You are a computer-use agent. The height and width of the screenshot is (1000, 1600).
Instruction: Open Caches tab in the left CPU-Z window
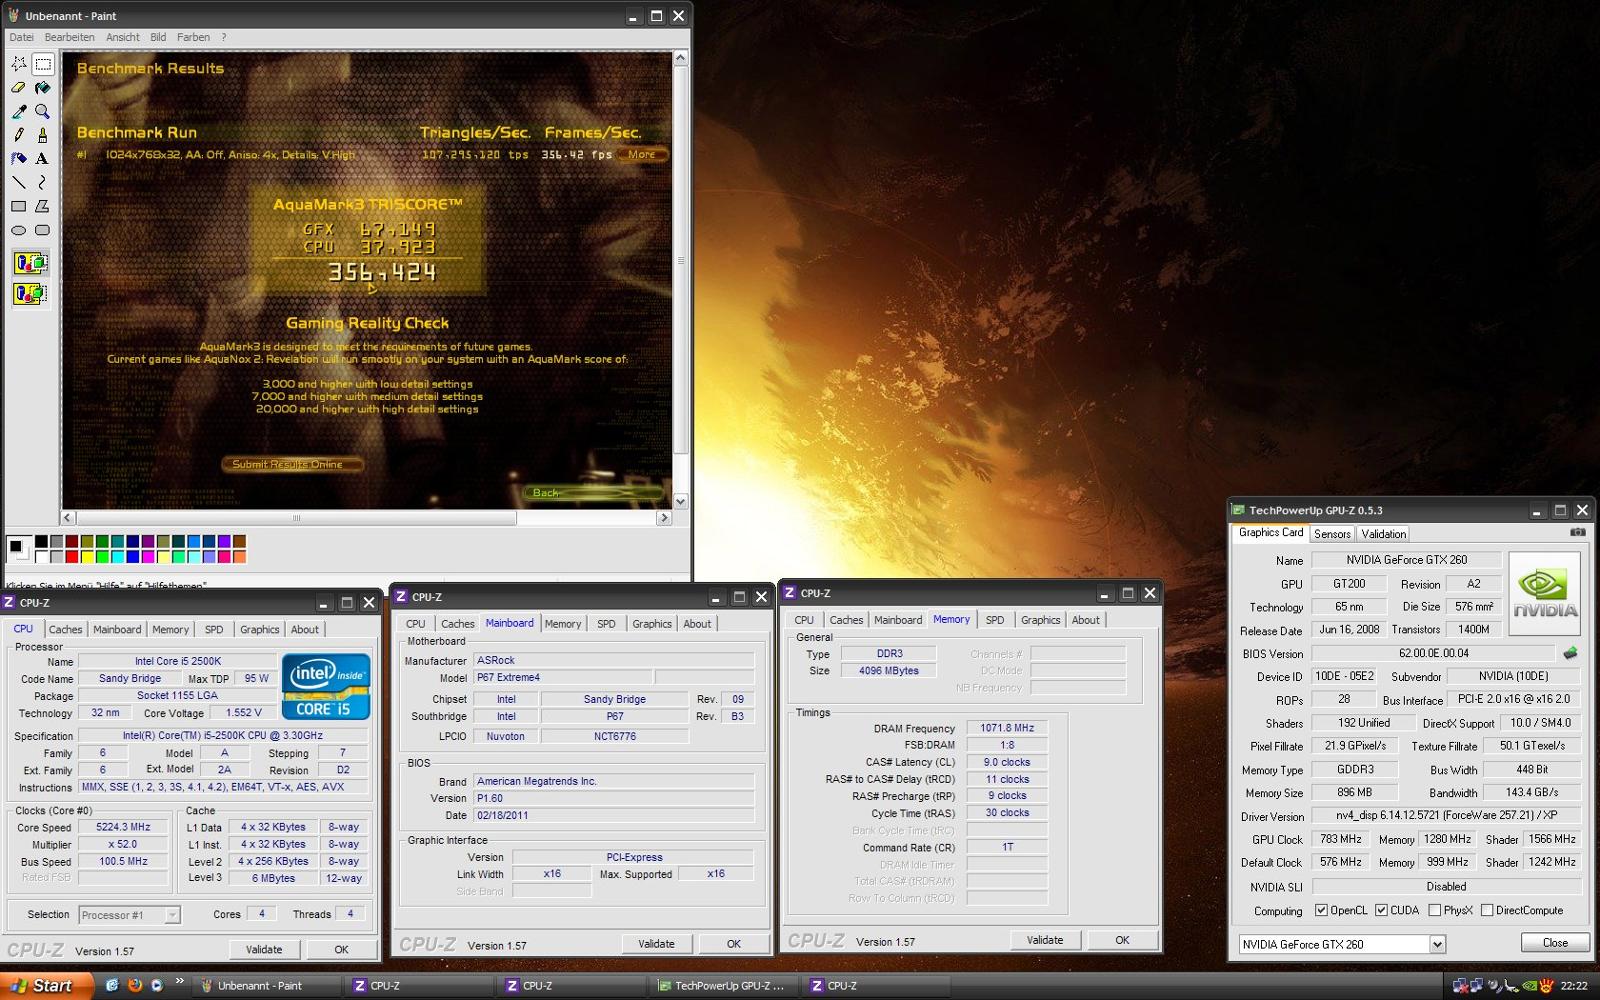click(65, 629)
